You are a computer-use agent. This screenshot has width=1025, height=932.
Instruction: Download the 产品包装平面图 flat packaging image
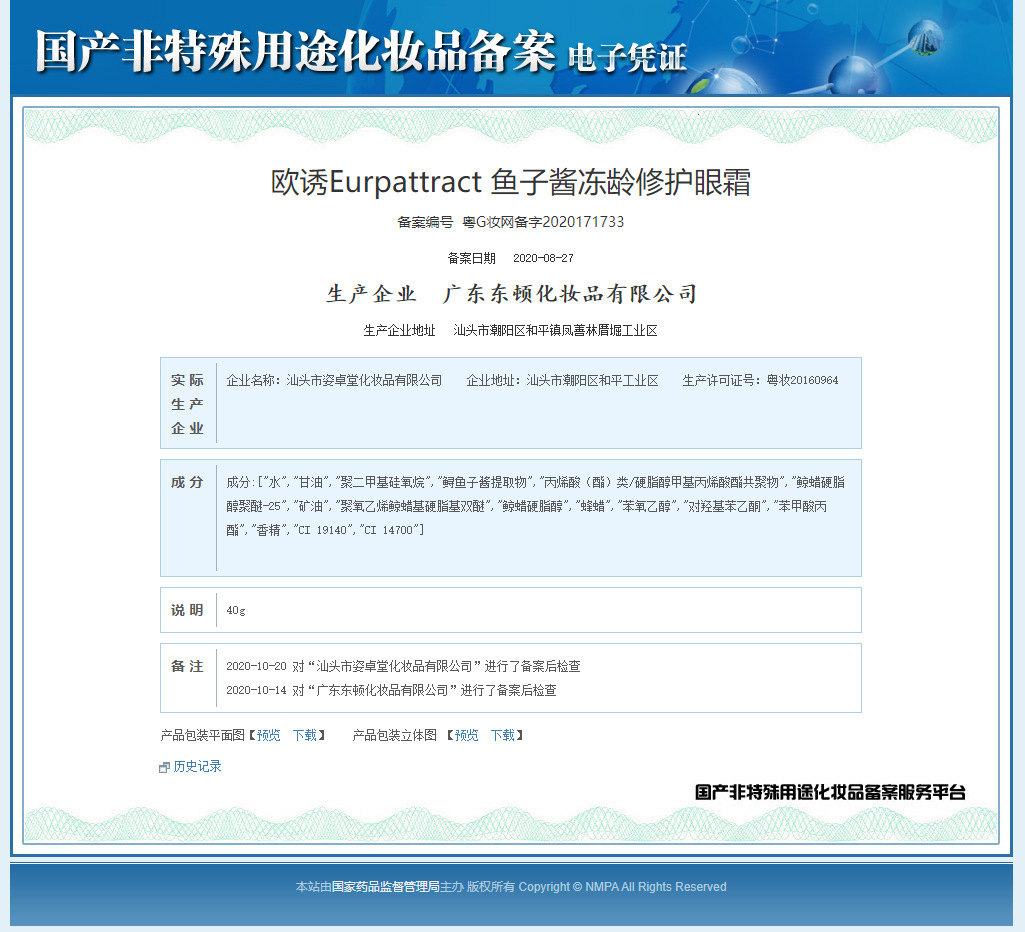tap(303, 735)
